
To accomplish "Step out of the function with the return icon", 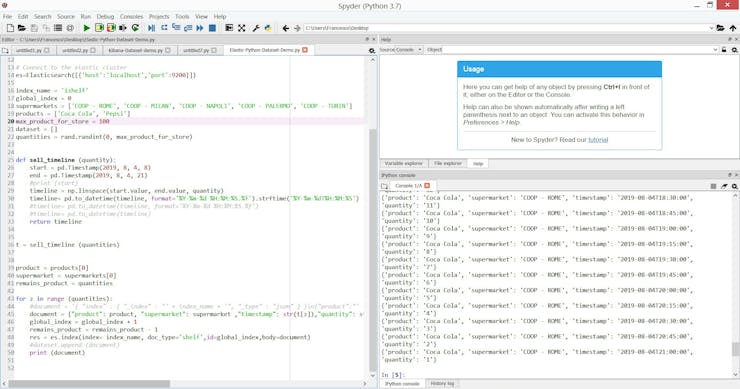I will point(188,28).
